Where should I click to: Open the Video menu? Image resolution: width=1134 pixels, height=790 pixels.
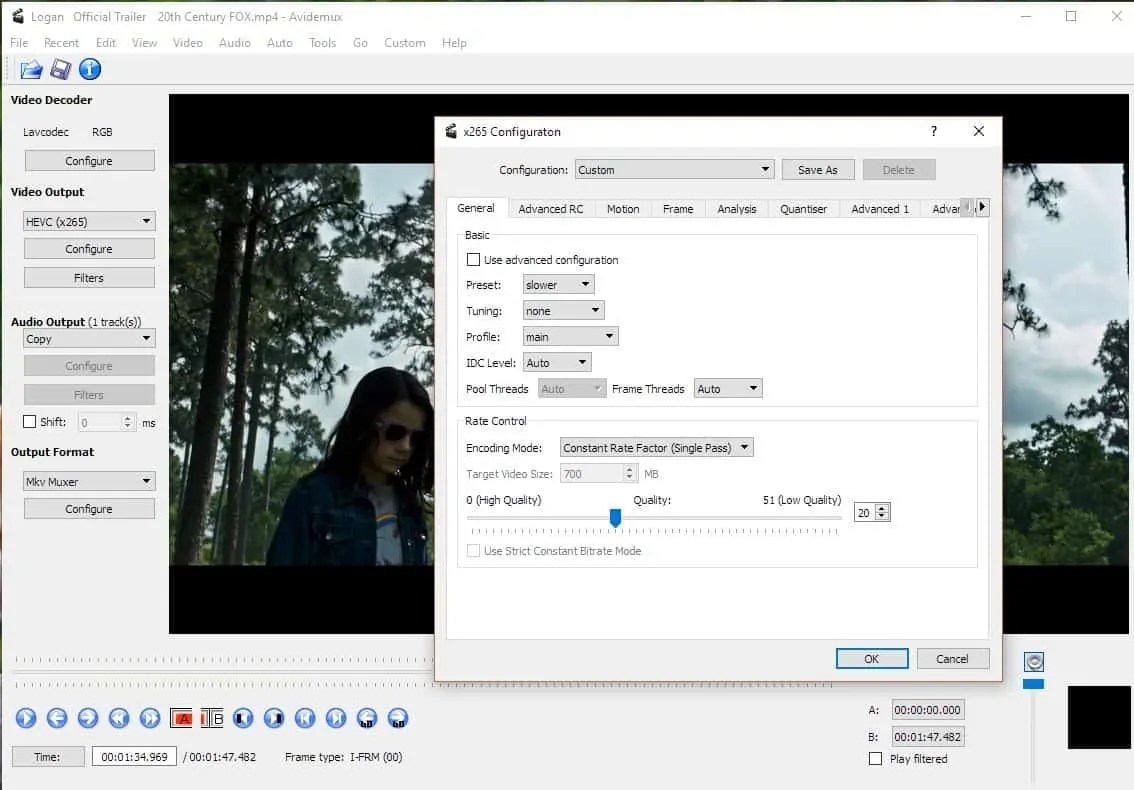click(x=188, y=43)
